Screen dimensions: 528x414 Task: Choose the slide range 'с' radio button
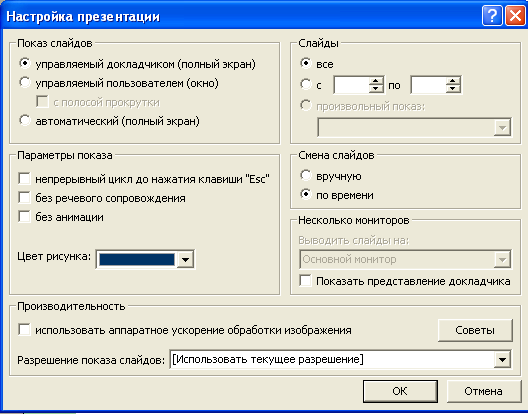click(306, 84)
